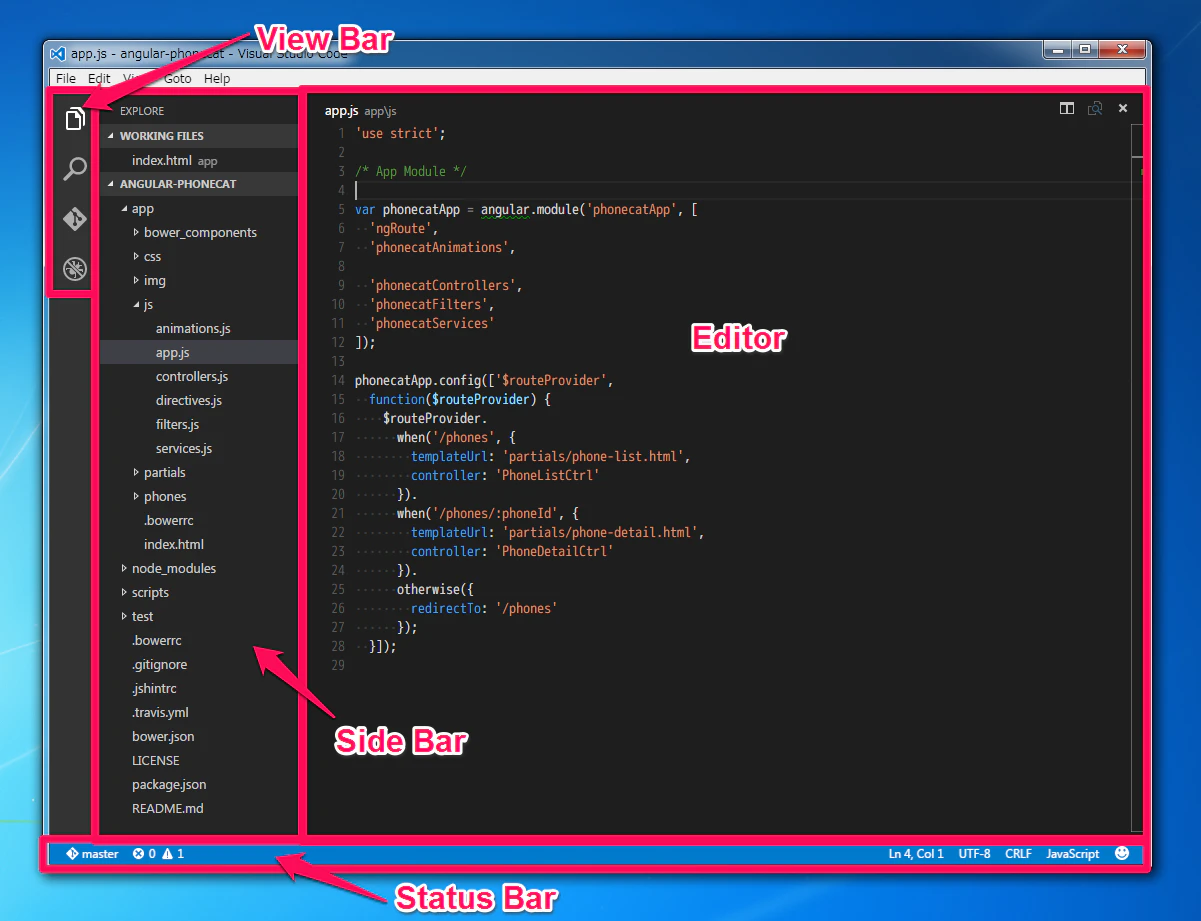Change the JavaScript language mode

point(1073,854)
